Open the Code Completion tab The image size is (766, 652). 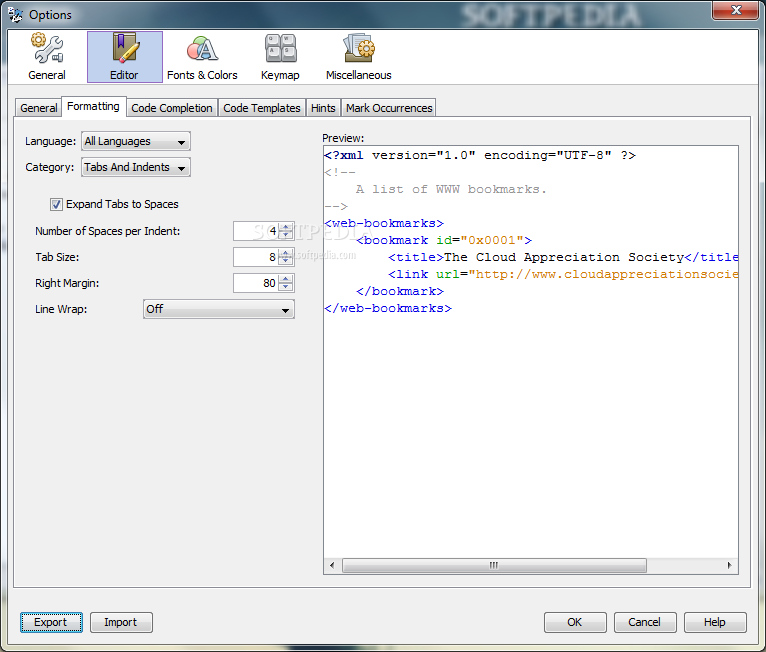pyautogui.click(x=172, y=108)
